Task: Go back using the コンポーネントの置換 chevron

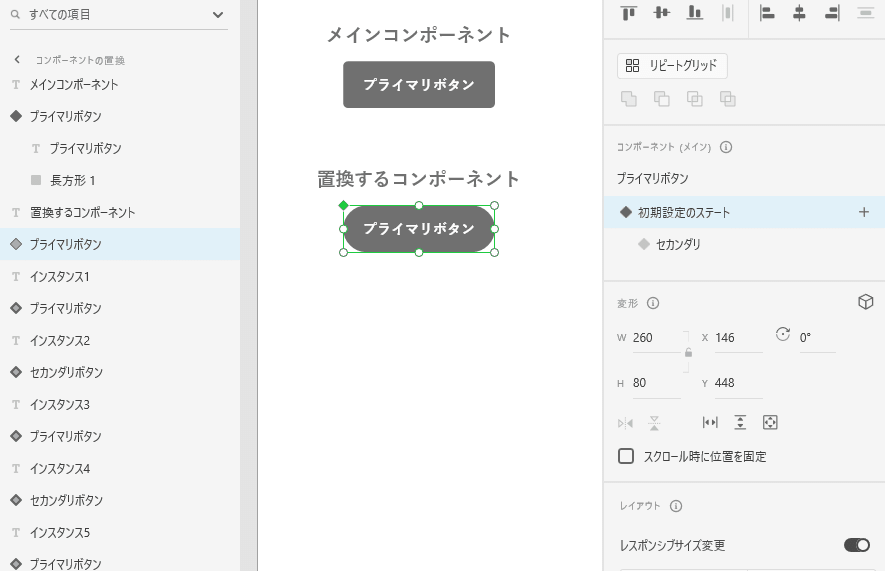Action: point(17,60)
